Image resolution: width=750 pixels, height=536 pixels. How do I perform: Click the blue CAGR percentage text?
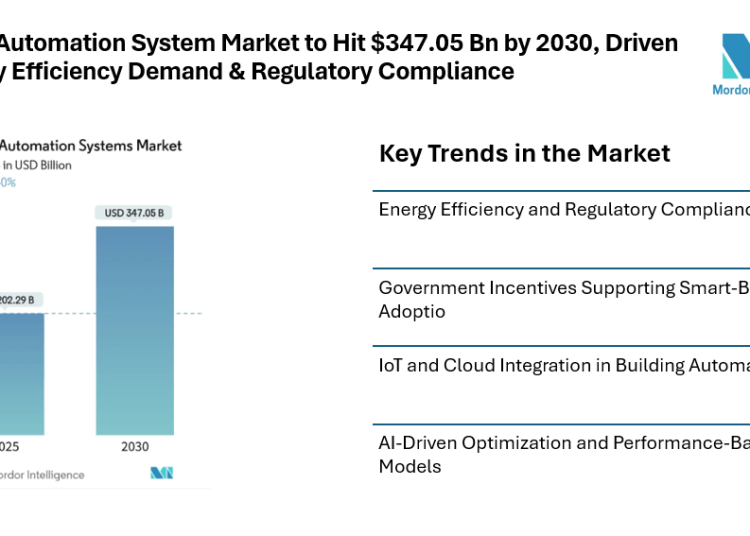[x=8, y=183]
